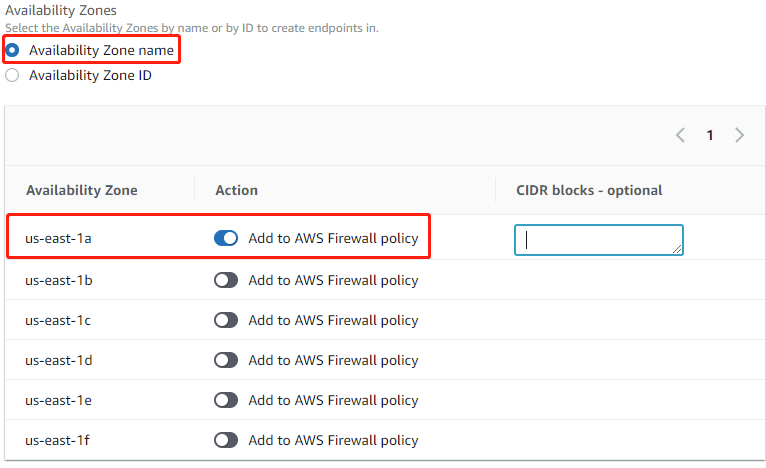Click CIDR blocks input for us-east-1a
Screen dimensions: 766x468
[598, 240]
